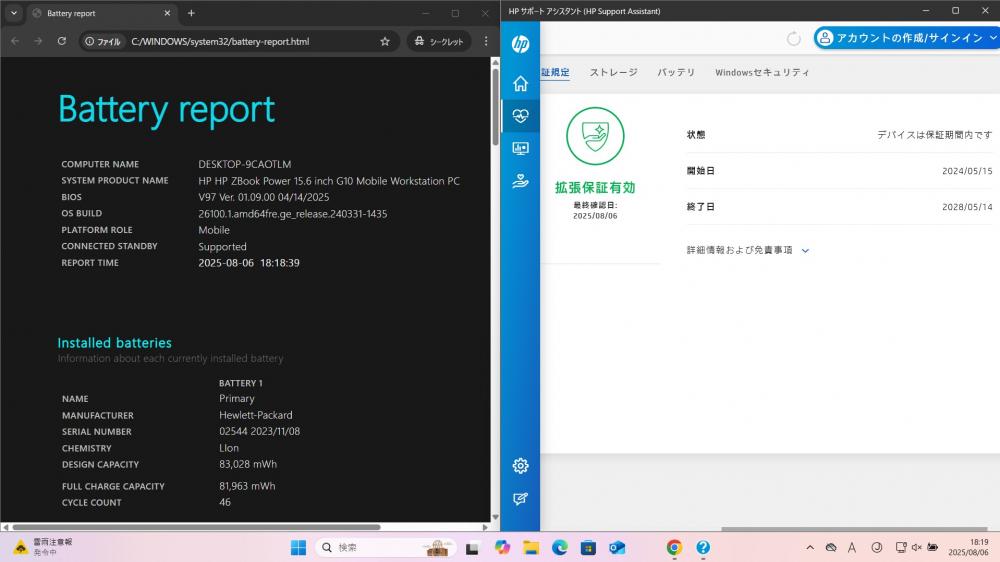Viewport: 1000px width, 562px height.
Task: Switch to the ストレージ tab
Action: pos(614,72)
